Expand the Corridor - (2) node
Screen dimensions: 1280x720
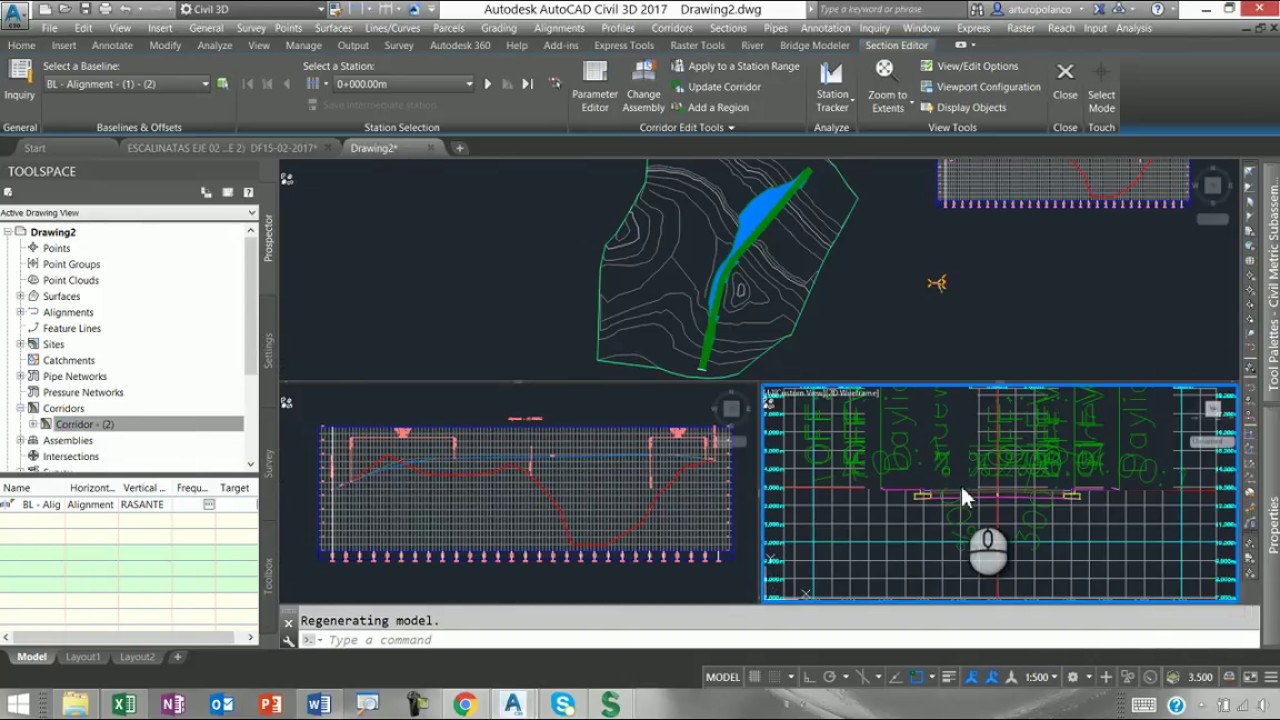[x=33, y=424]
